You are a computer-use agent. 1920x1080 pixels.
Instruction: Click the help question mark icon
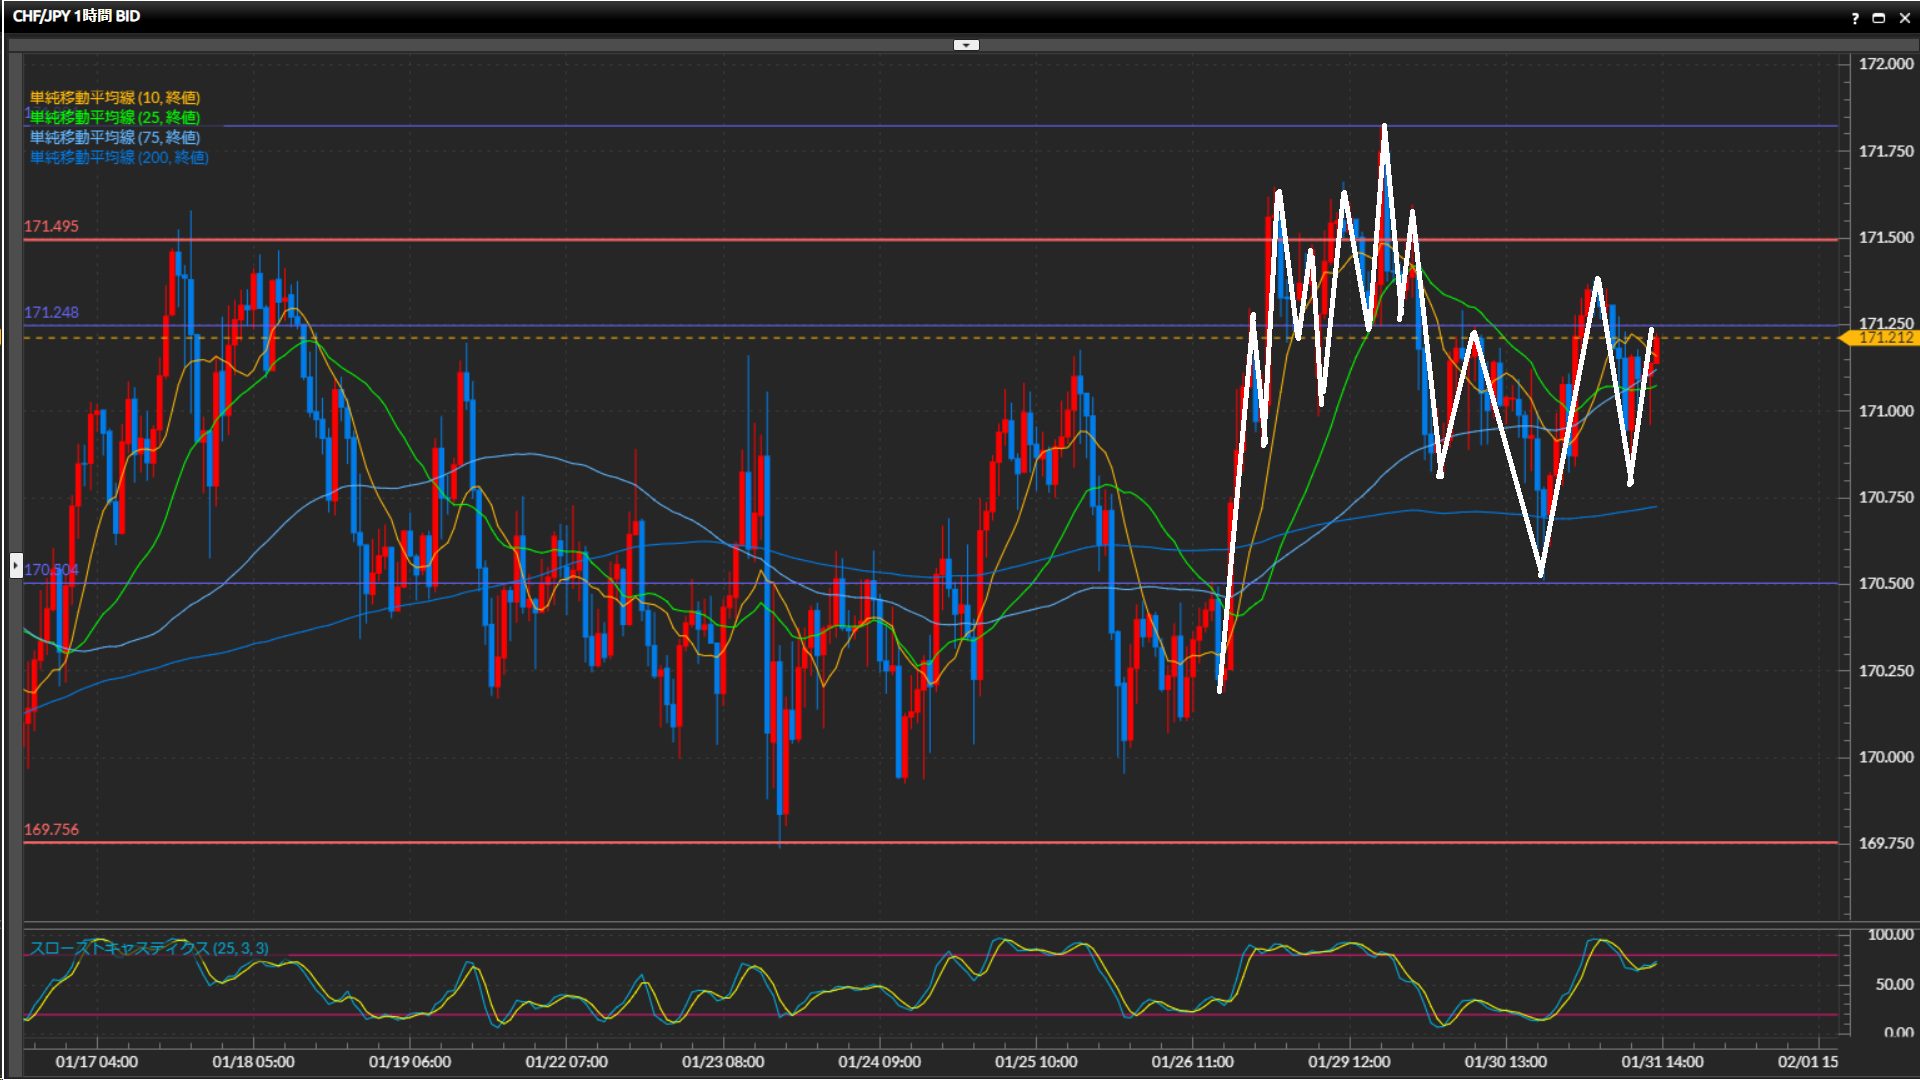(1855, 18)
